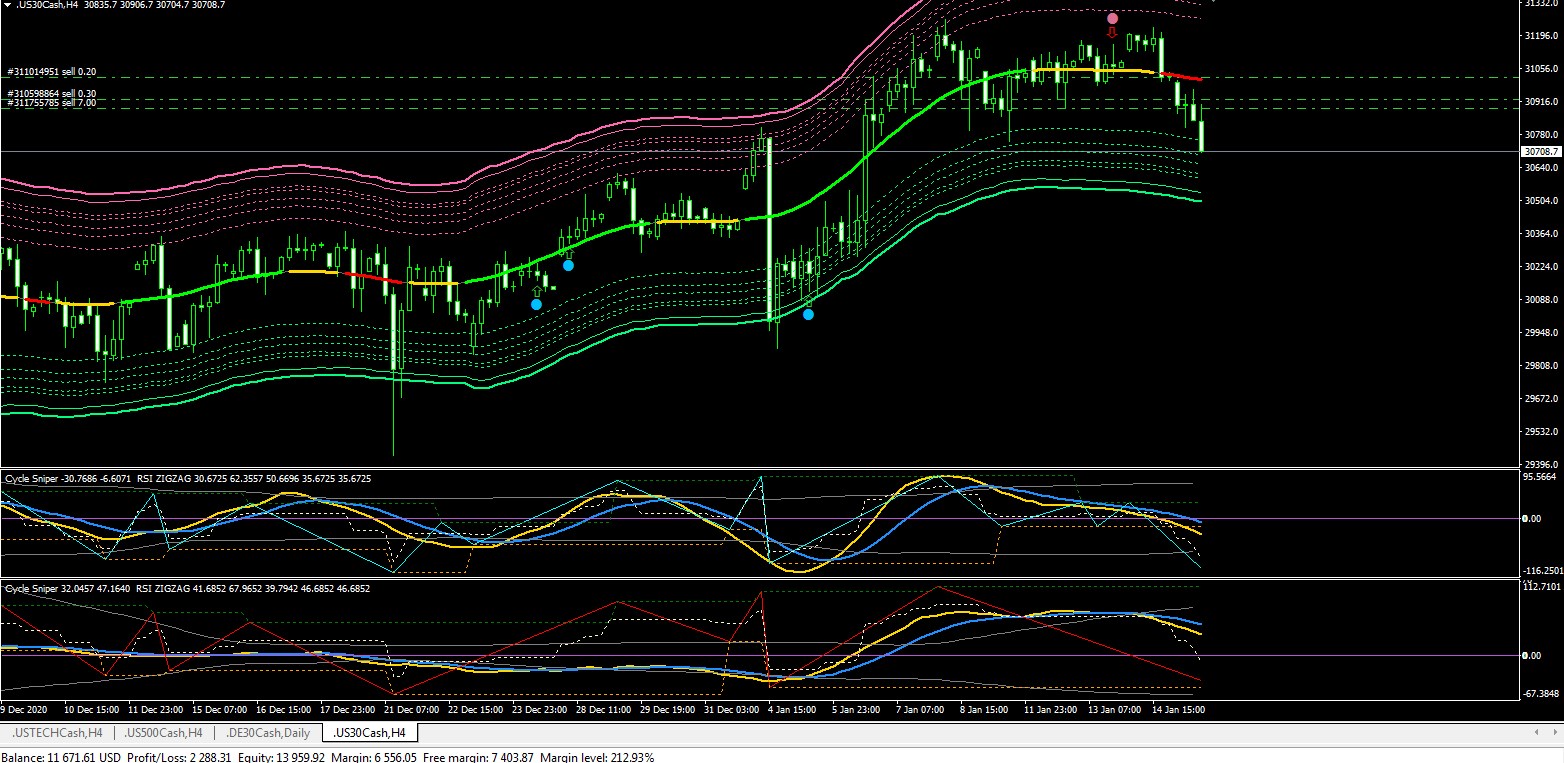The image size is (1564, 763).
Task: Click the 29948.0 price axis label
Action: point(1540,333)
